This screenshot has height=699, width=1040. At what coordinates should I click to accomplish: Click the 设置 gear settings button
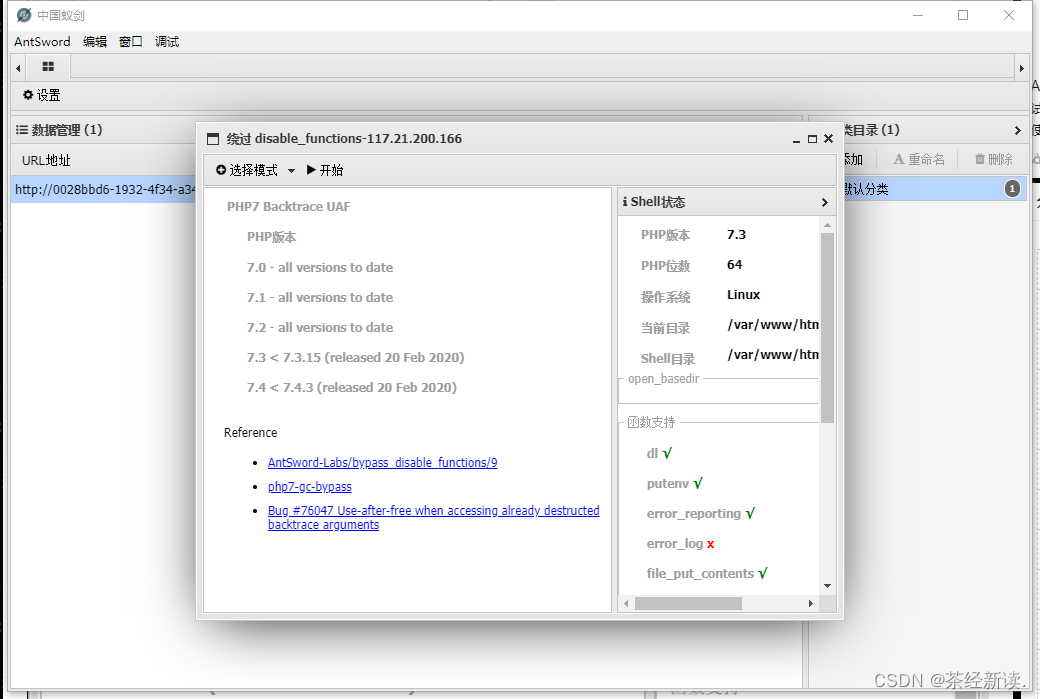(x=42, y=95)
